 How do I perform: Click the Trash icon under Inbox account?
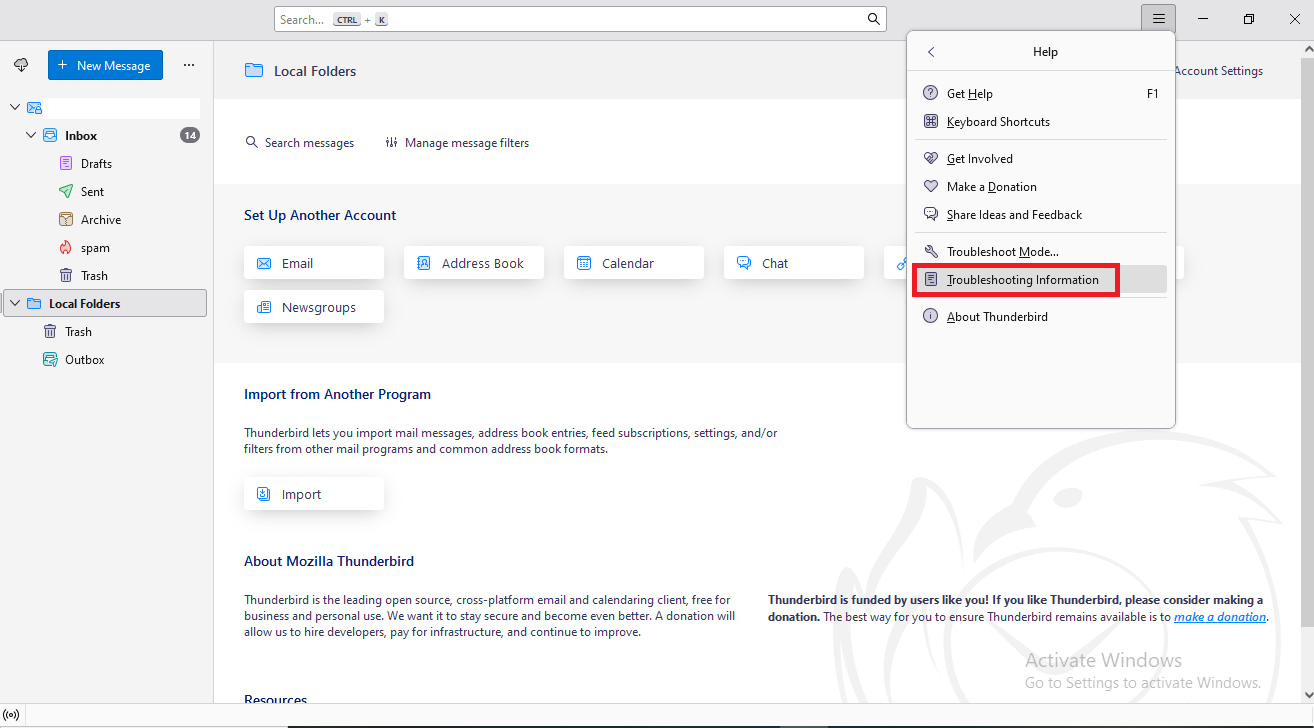click(66, 276)
